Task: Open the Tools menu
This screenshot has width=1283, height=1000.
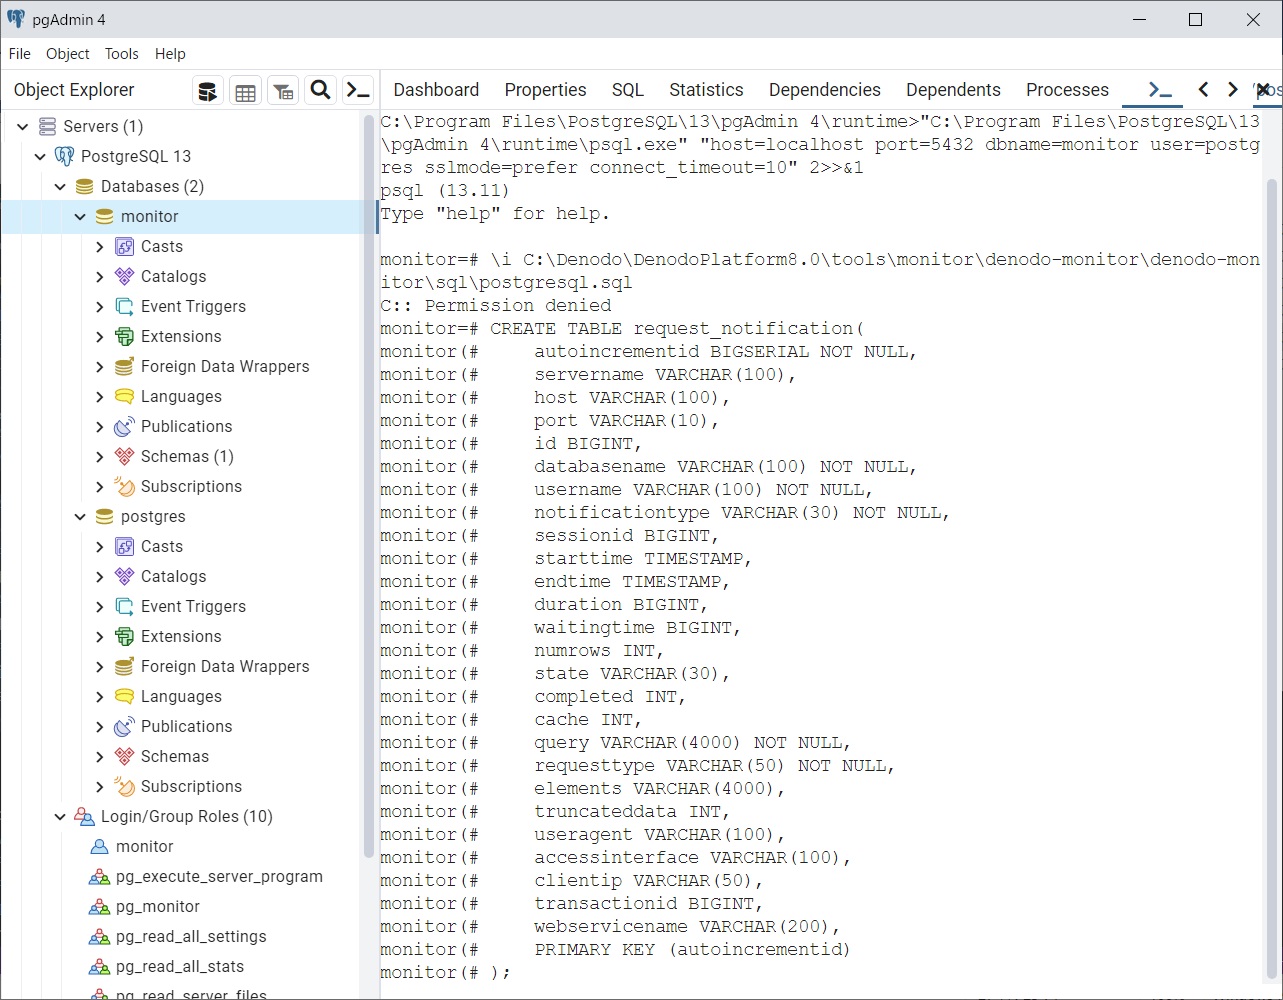Action: click(122, 54)
